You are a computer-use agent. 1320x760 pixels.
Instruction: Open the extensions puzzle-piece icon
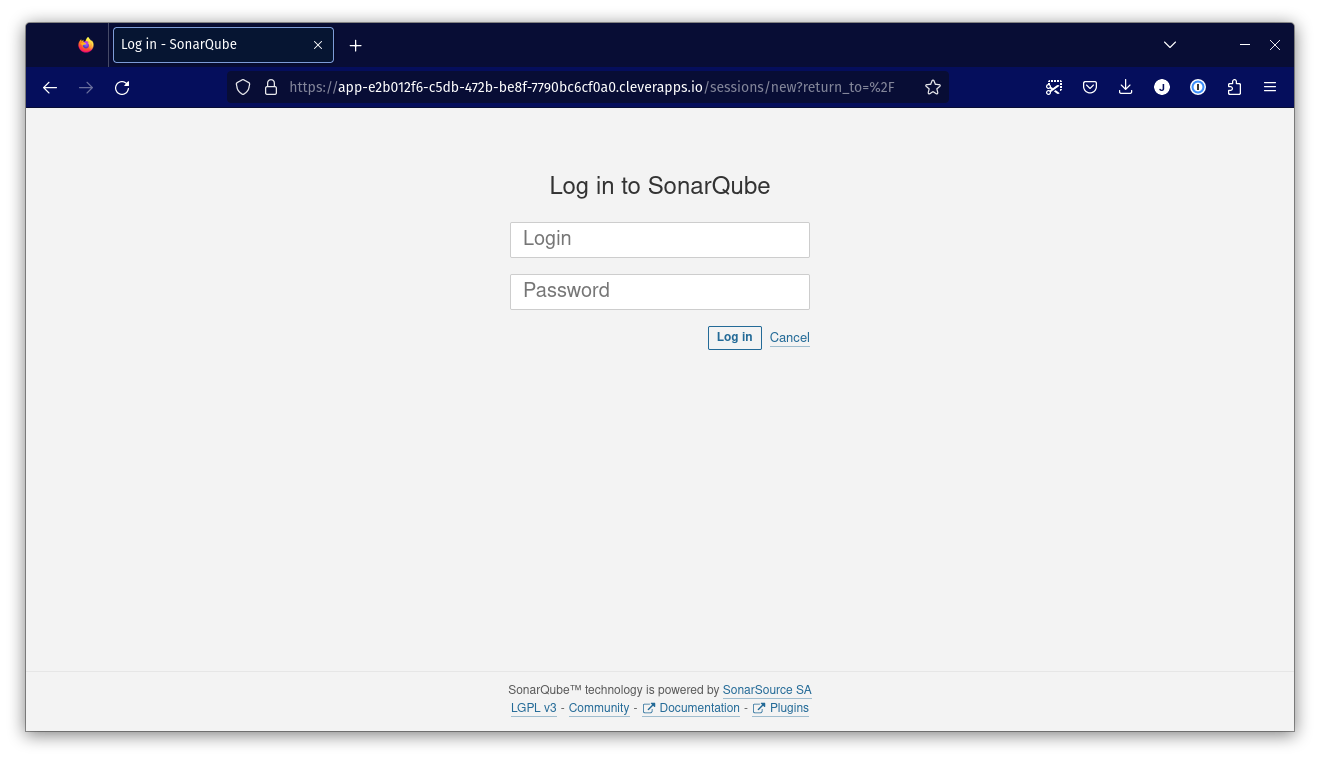(x=1234, y=88)
